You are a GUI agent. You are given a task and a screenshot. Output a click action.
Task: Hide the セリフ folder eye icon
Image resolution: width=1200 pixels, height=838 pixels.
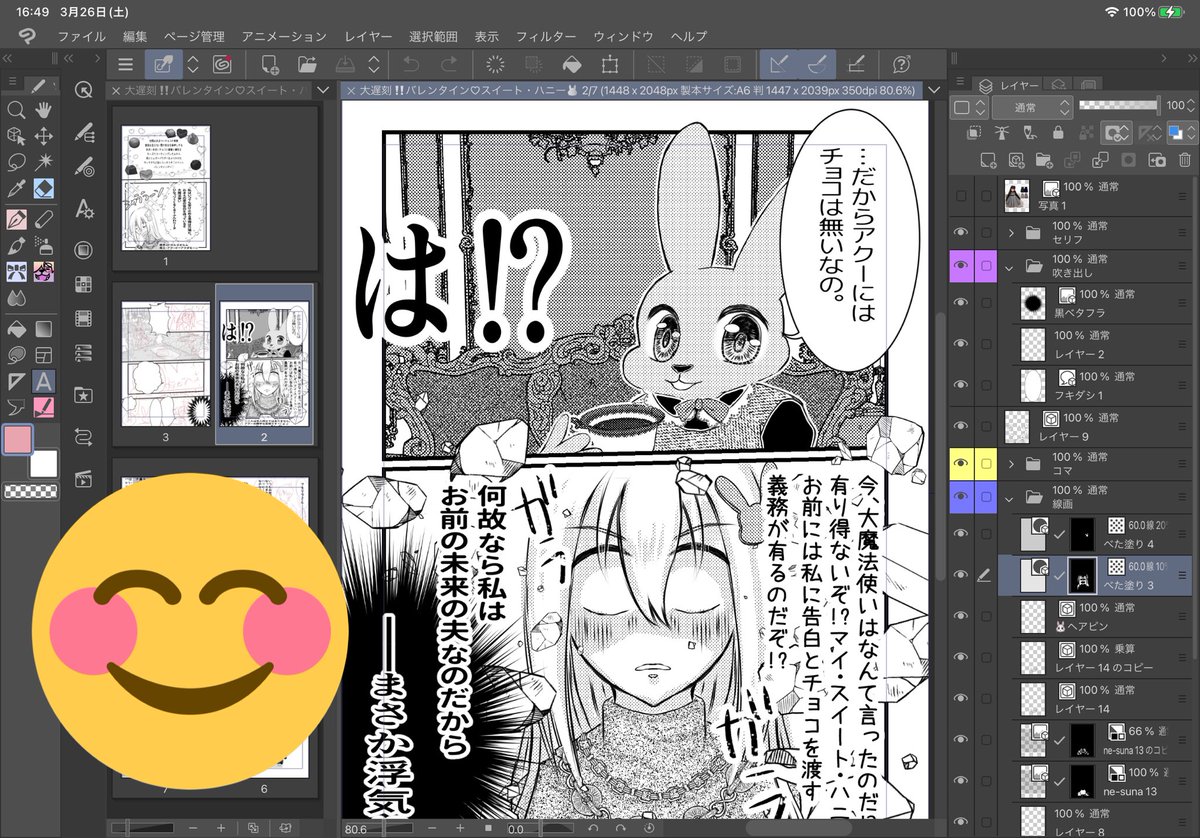pos(961,232)
